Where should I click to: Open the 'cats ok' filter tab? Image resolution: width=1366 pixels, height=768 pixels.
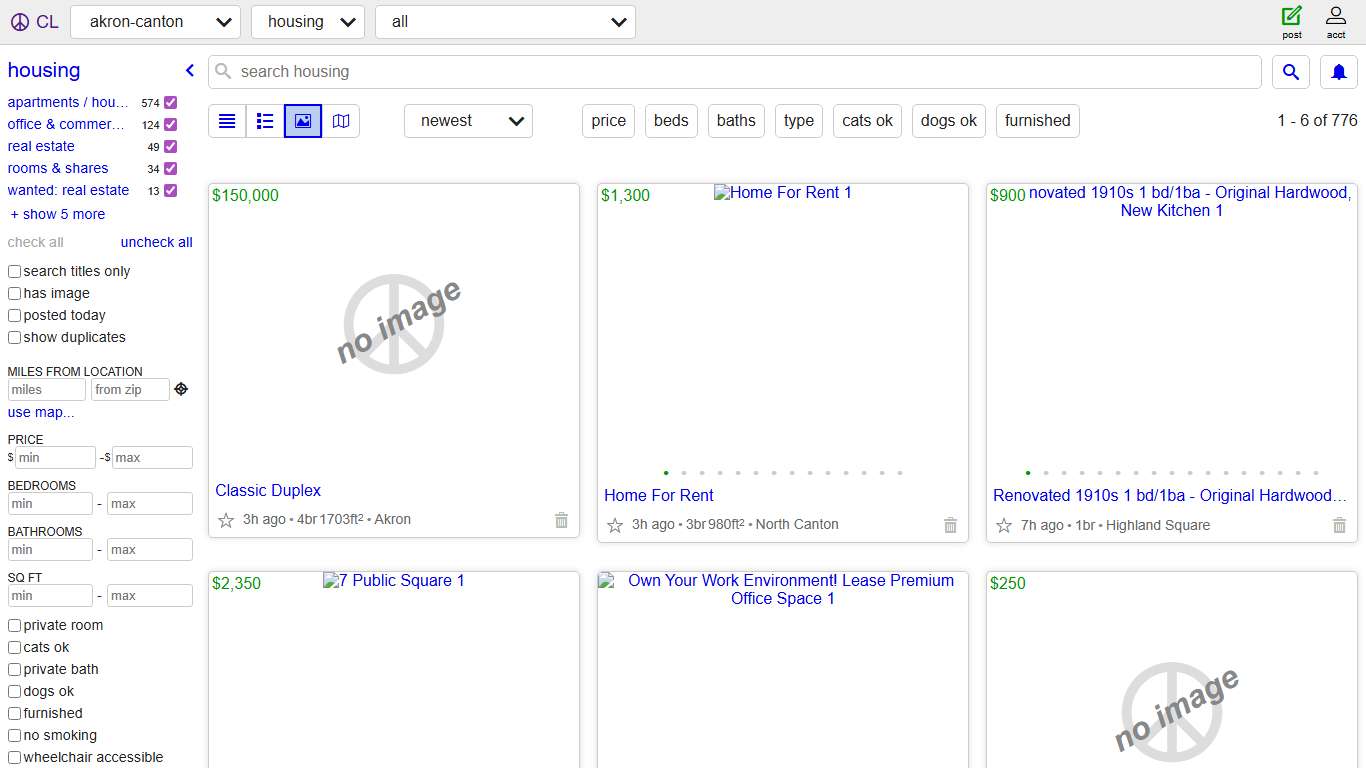click(867, 121)
